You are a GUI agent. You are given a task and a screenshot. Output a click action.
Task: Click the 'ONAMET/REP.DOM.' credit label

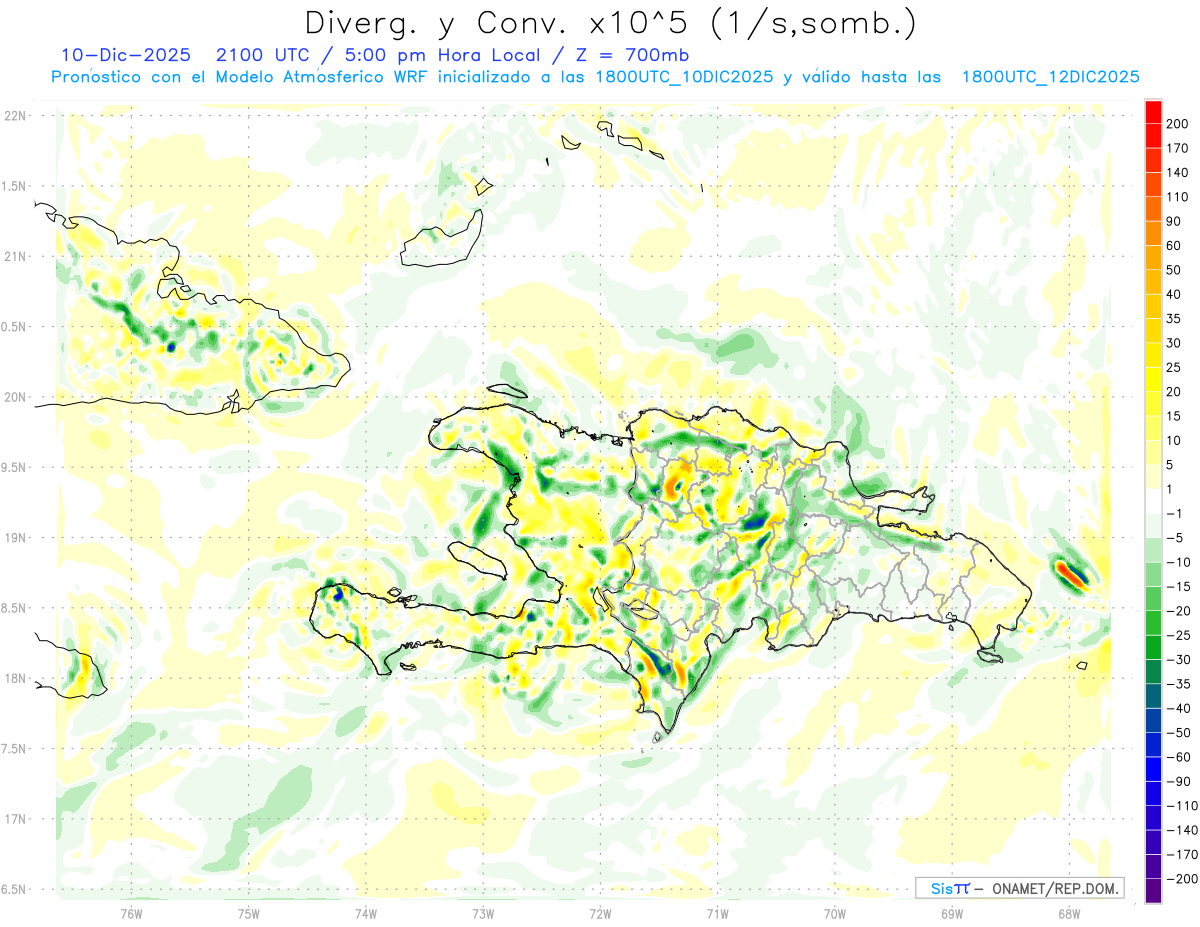coord(1054,888)
